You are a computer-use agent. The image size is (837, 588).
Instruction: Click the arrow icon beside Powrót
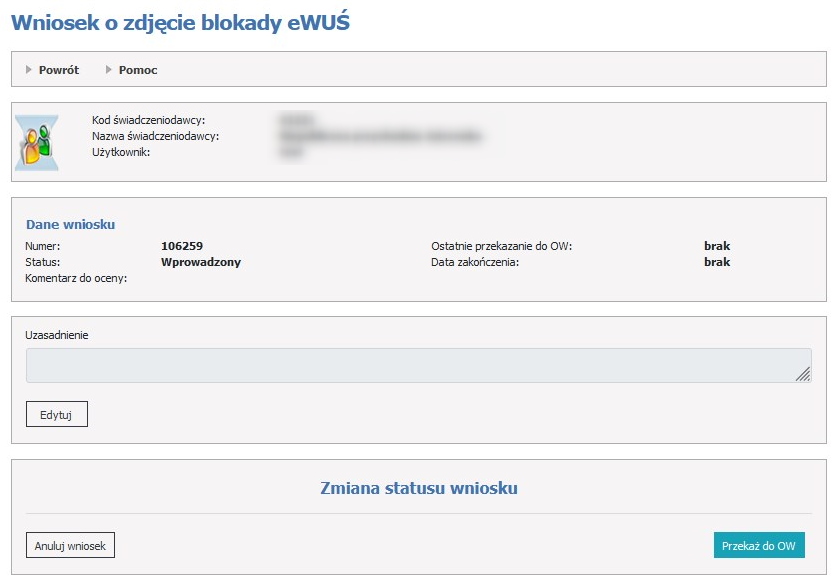pyautogui.click(x=29, y=70)
